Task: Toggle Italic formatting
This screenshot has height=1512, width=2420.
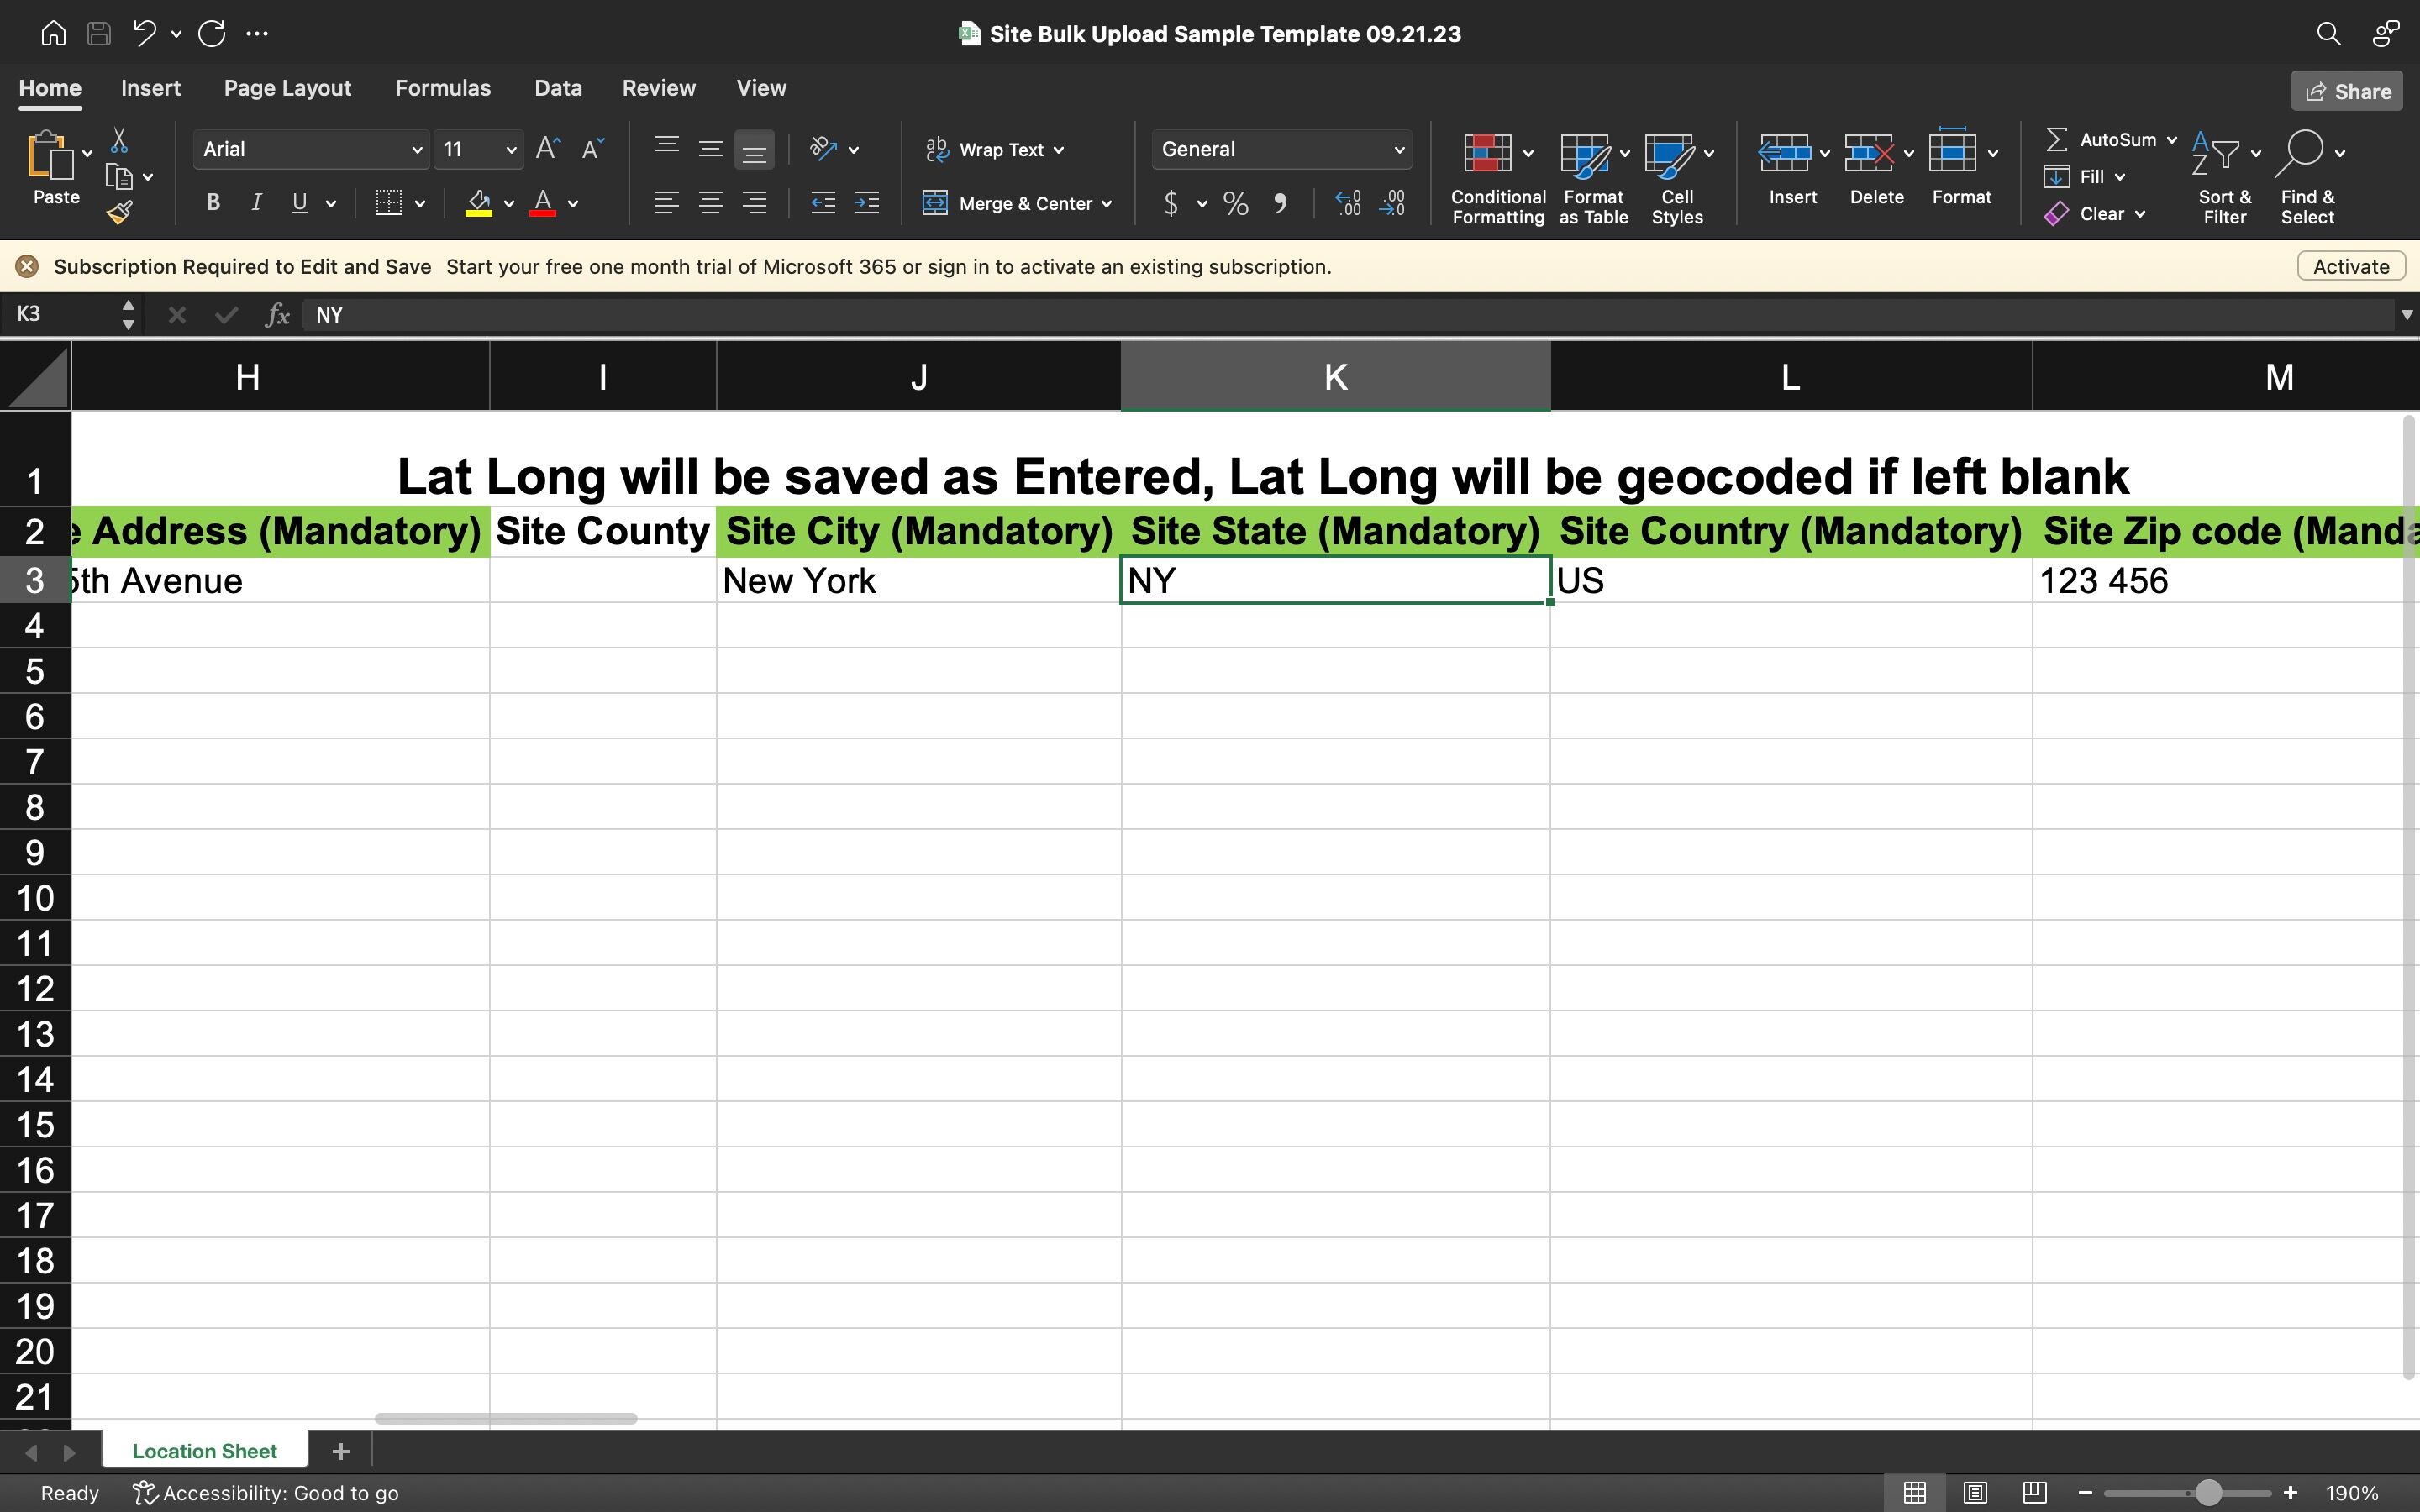Action: 256,203
